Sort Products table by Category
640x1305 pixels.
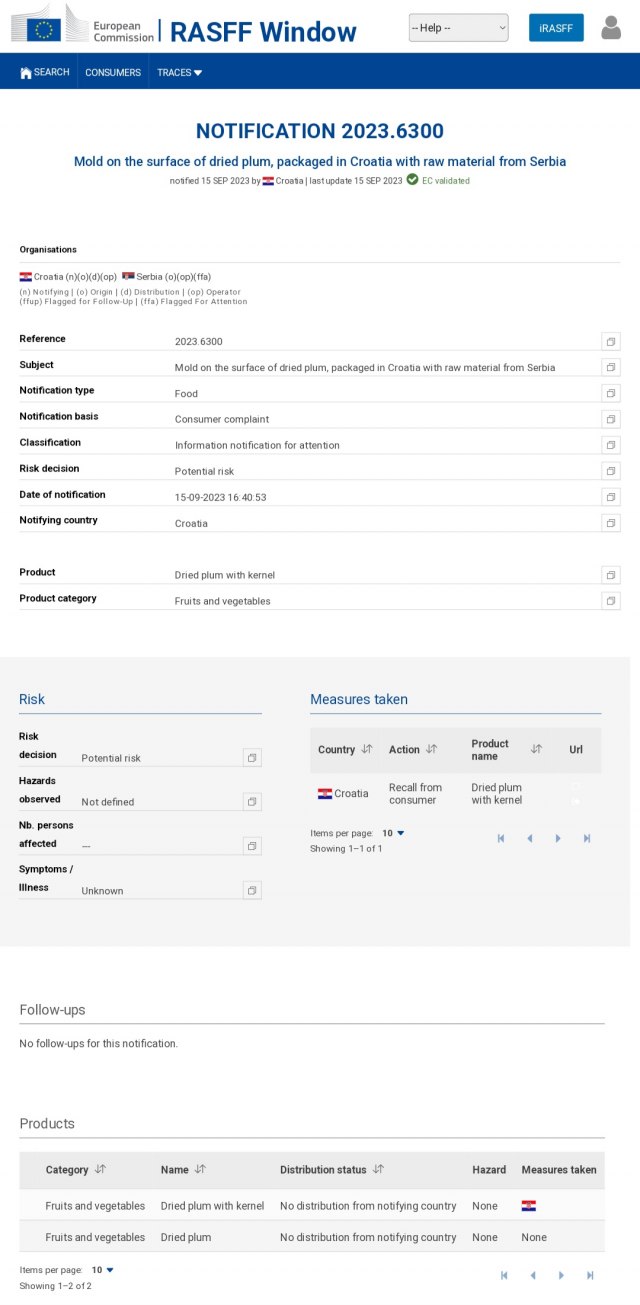[x=100, y=1169]
